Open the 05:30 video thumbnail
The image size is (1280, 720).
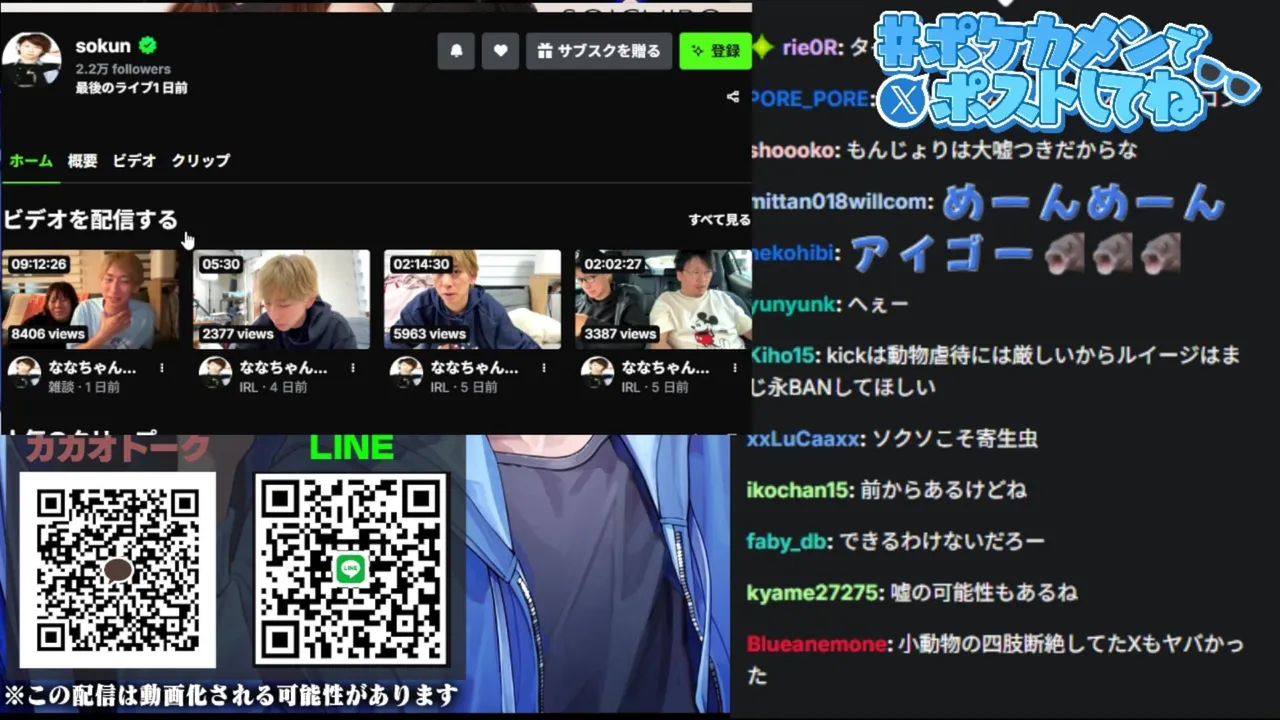tap(281, 299)
